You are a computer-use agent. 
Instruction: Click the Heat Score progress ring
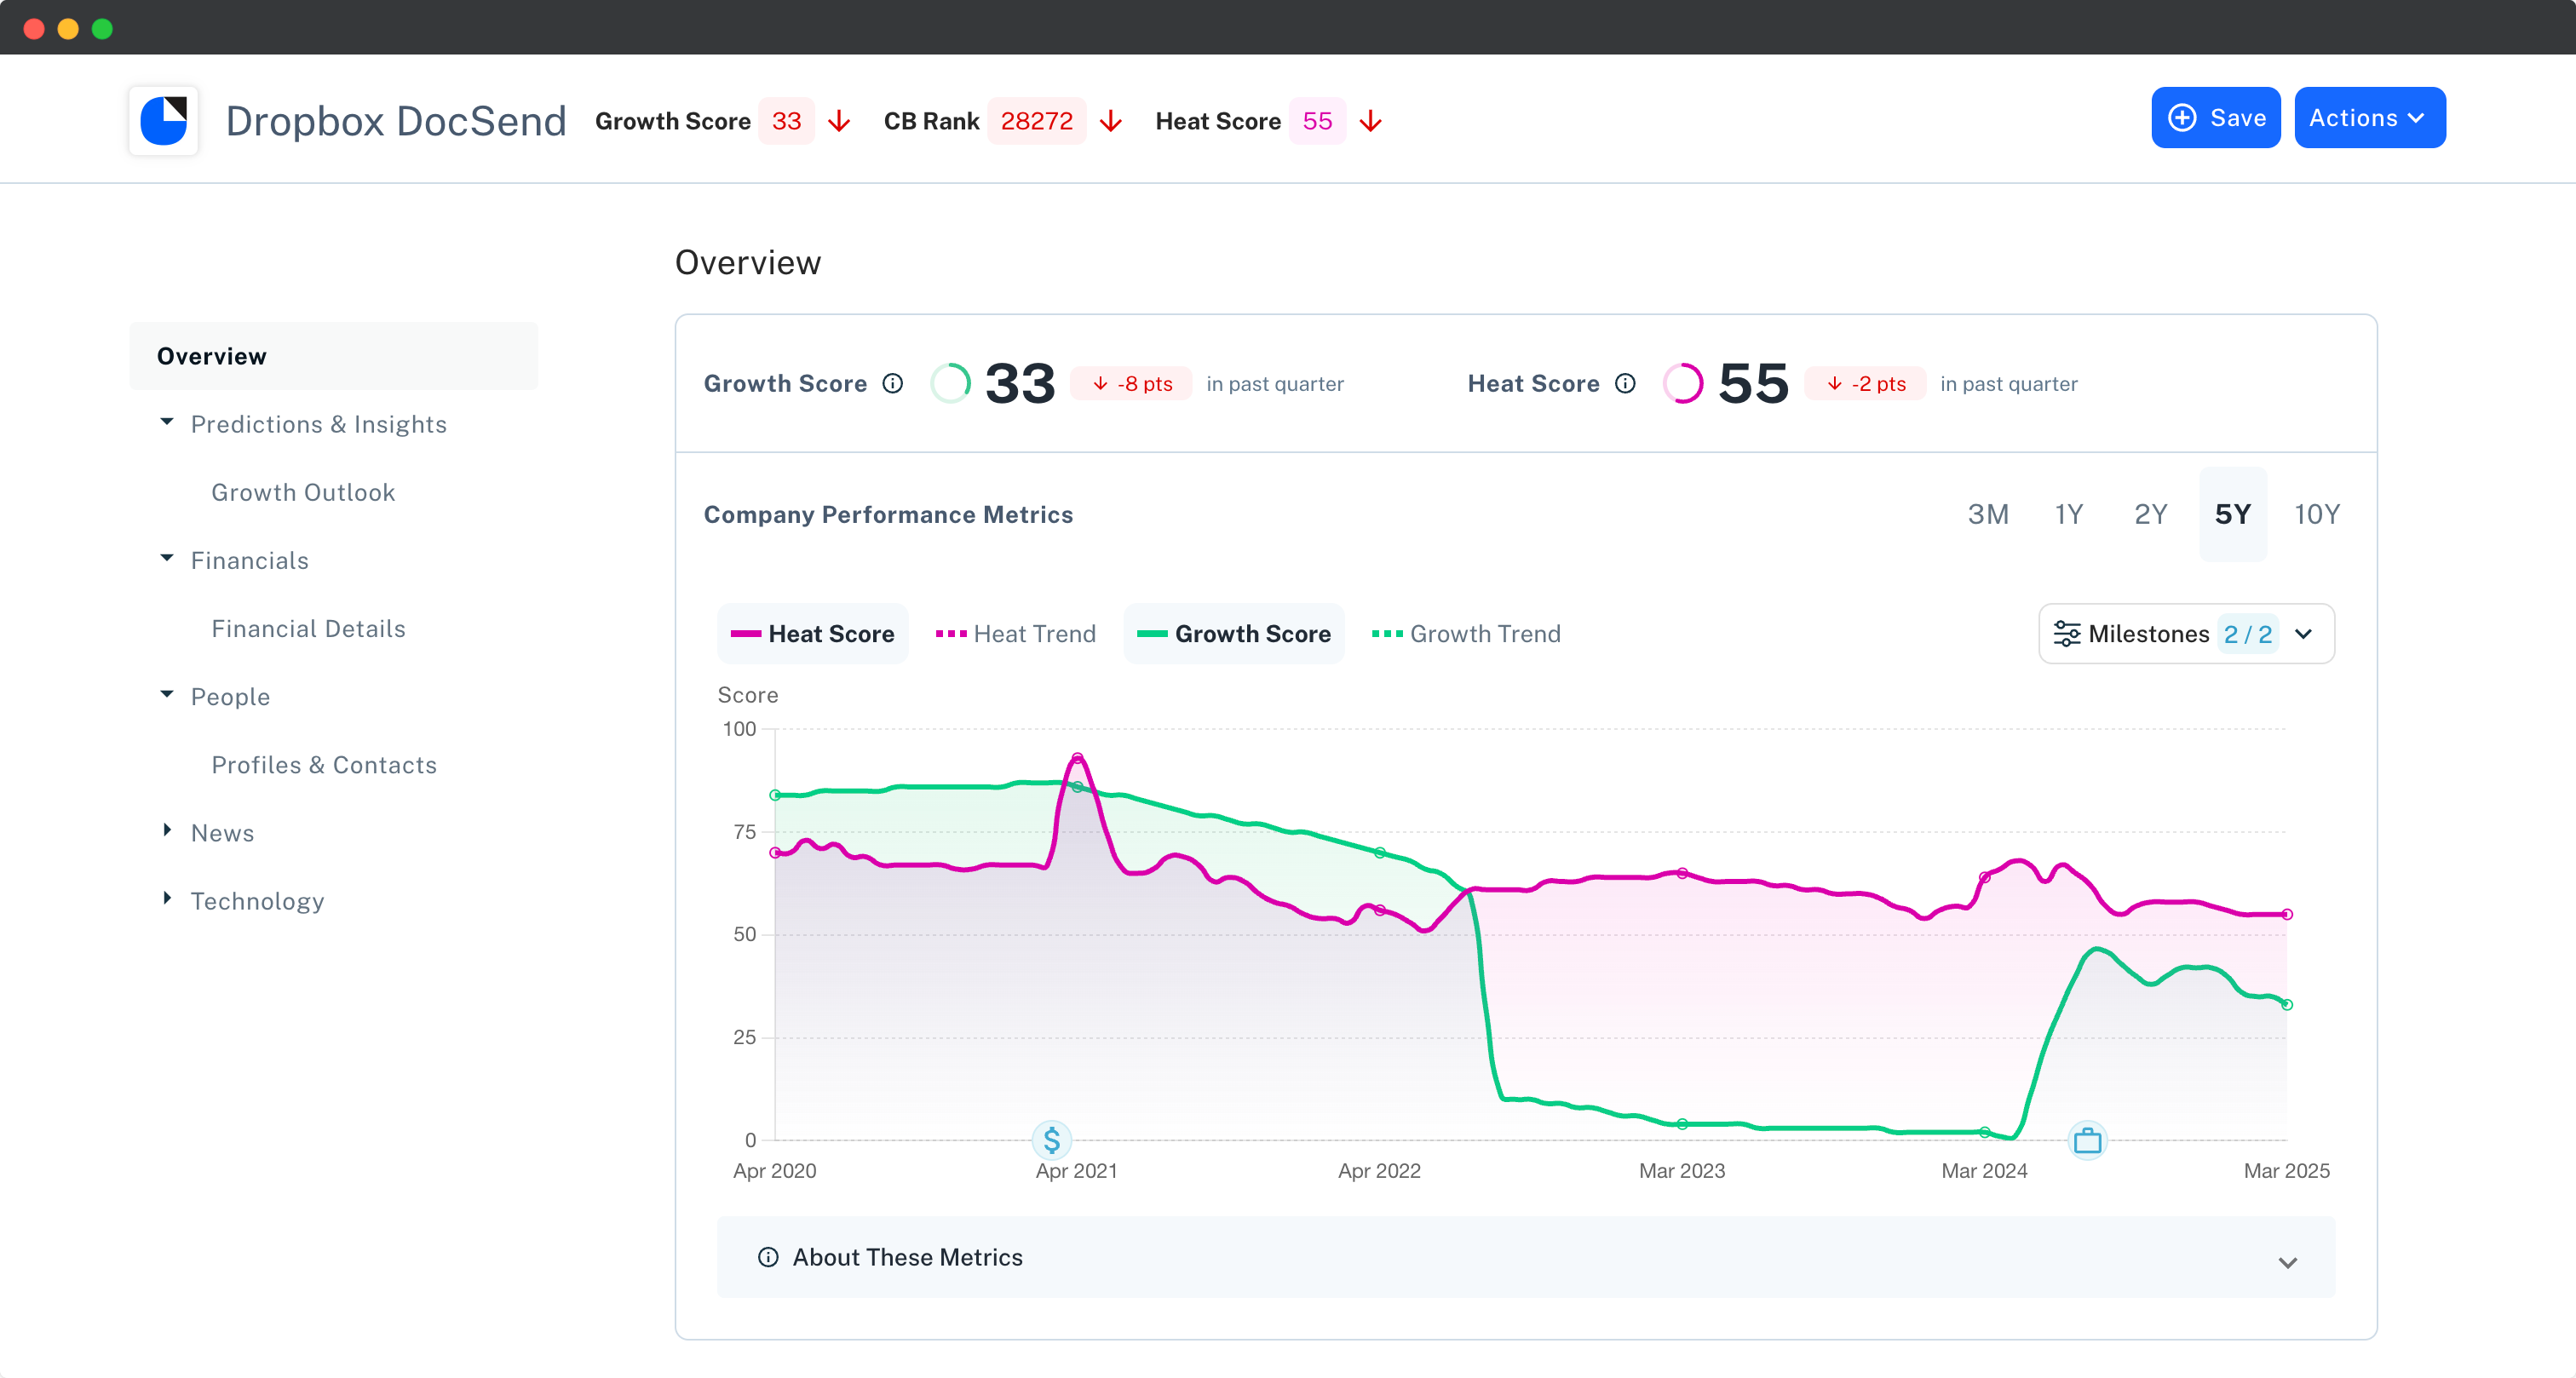point(1684,383)
